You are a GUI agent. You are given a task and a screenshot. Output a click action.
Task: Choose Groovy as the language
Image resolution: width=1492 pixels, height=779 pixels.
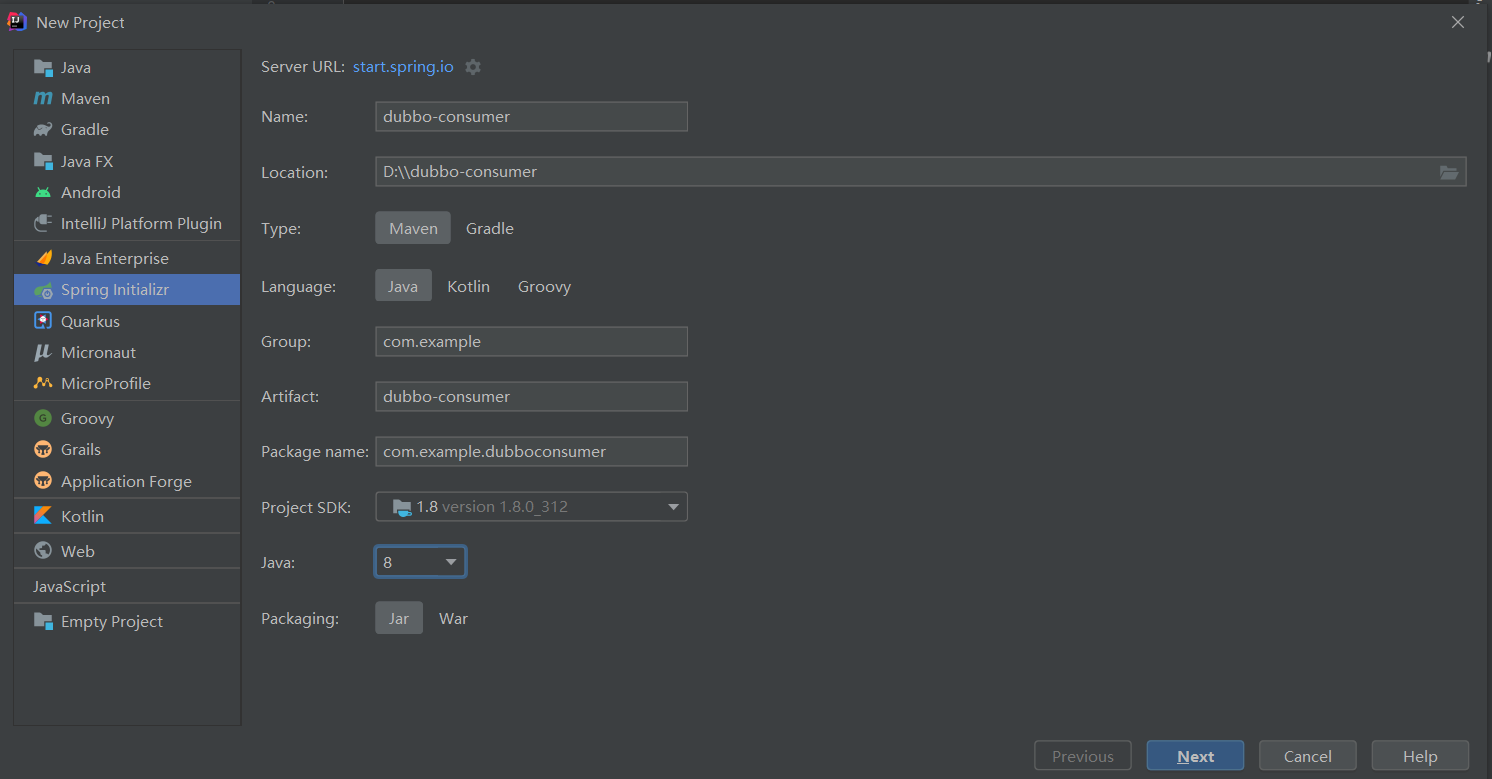[x=544, y=286]
